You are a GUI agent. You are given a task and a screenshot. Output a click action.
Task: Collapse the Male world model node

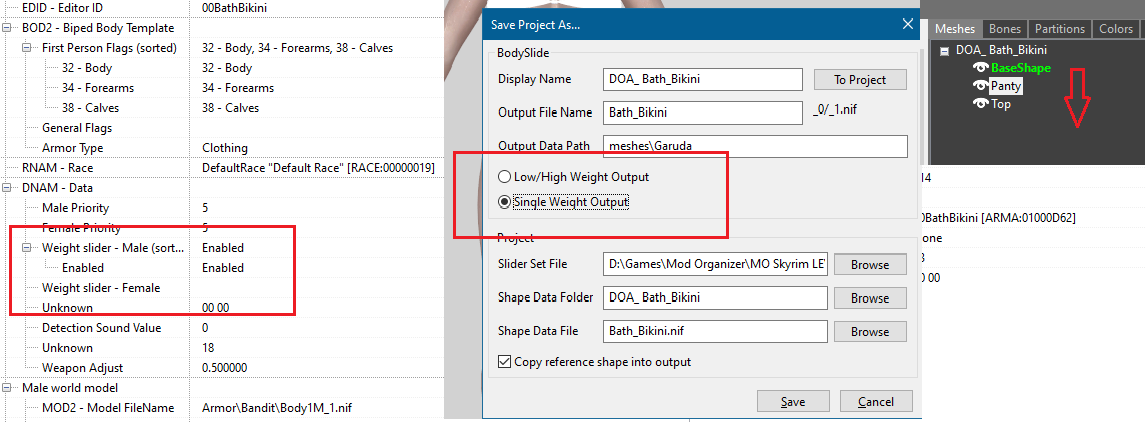tap(7, 388)
